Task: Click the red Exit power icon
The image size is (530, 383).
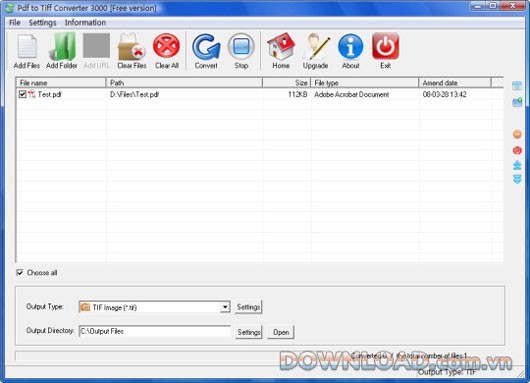Action: click(x=385, y=46)
